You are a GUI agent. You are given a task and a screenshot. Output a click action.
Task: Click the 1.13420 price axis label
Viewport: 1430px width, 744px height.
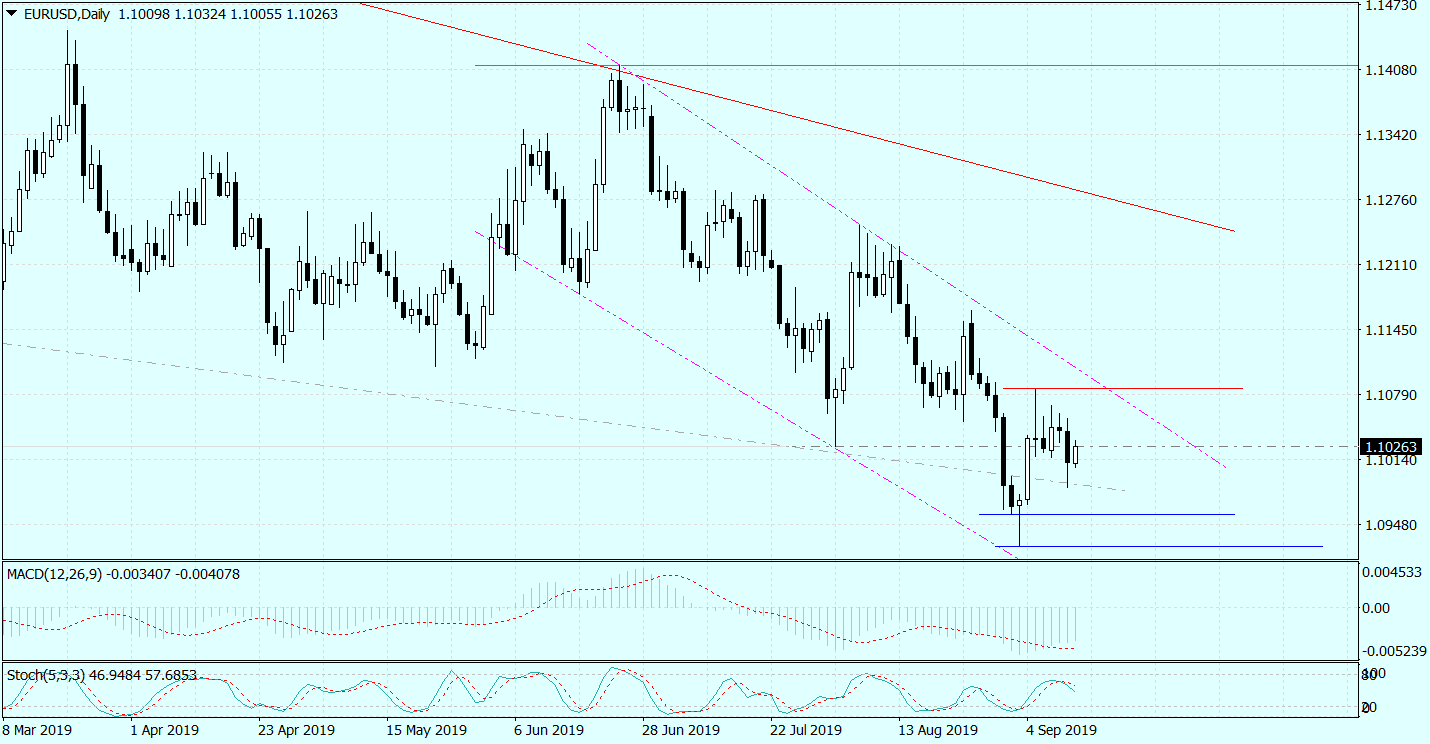point(1391,135)
